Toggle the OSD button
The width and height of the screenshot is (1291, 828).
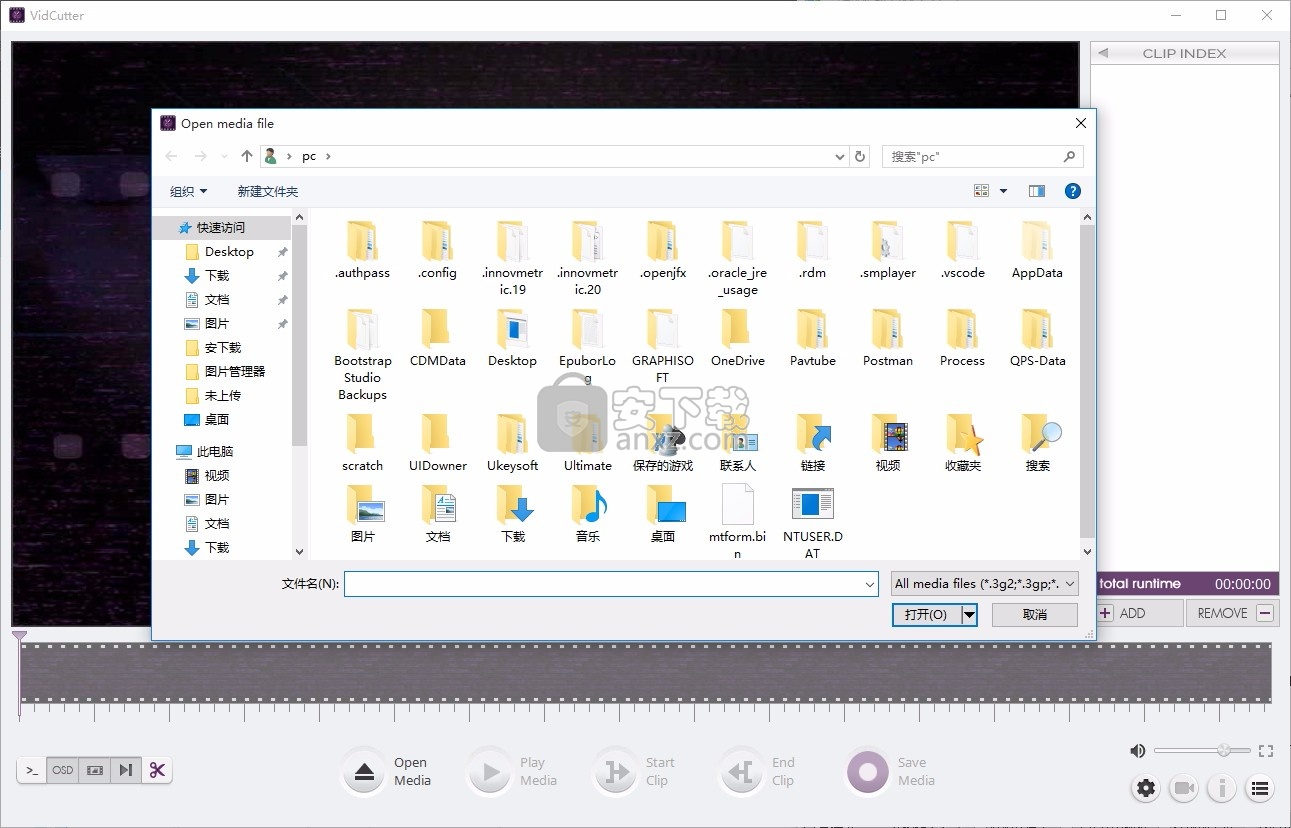pos(63,770)
